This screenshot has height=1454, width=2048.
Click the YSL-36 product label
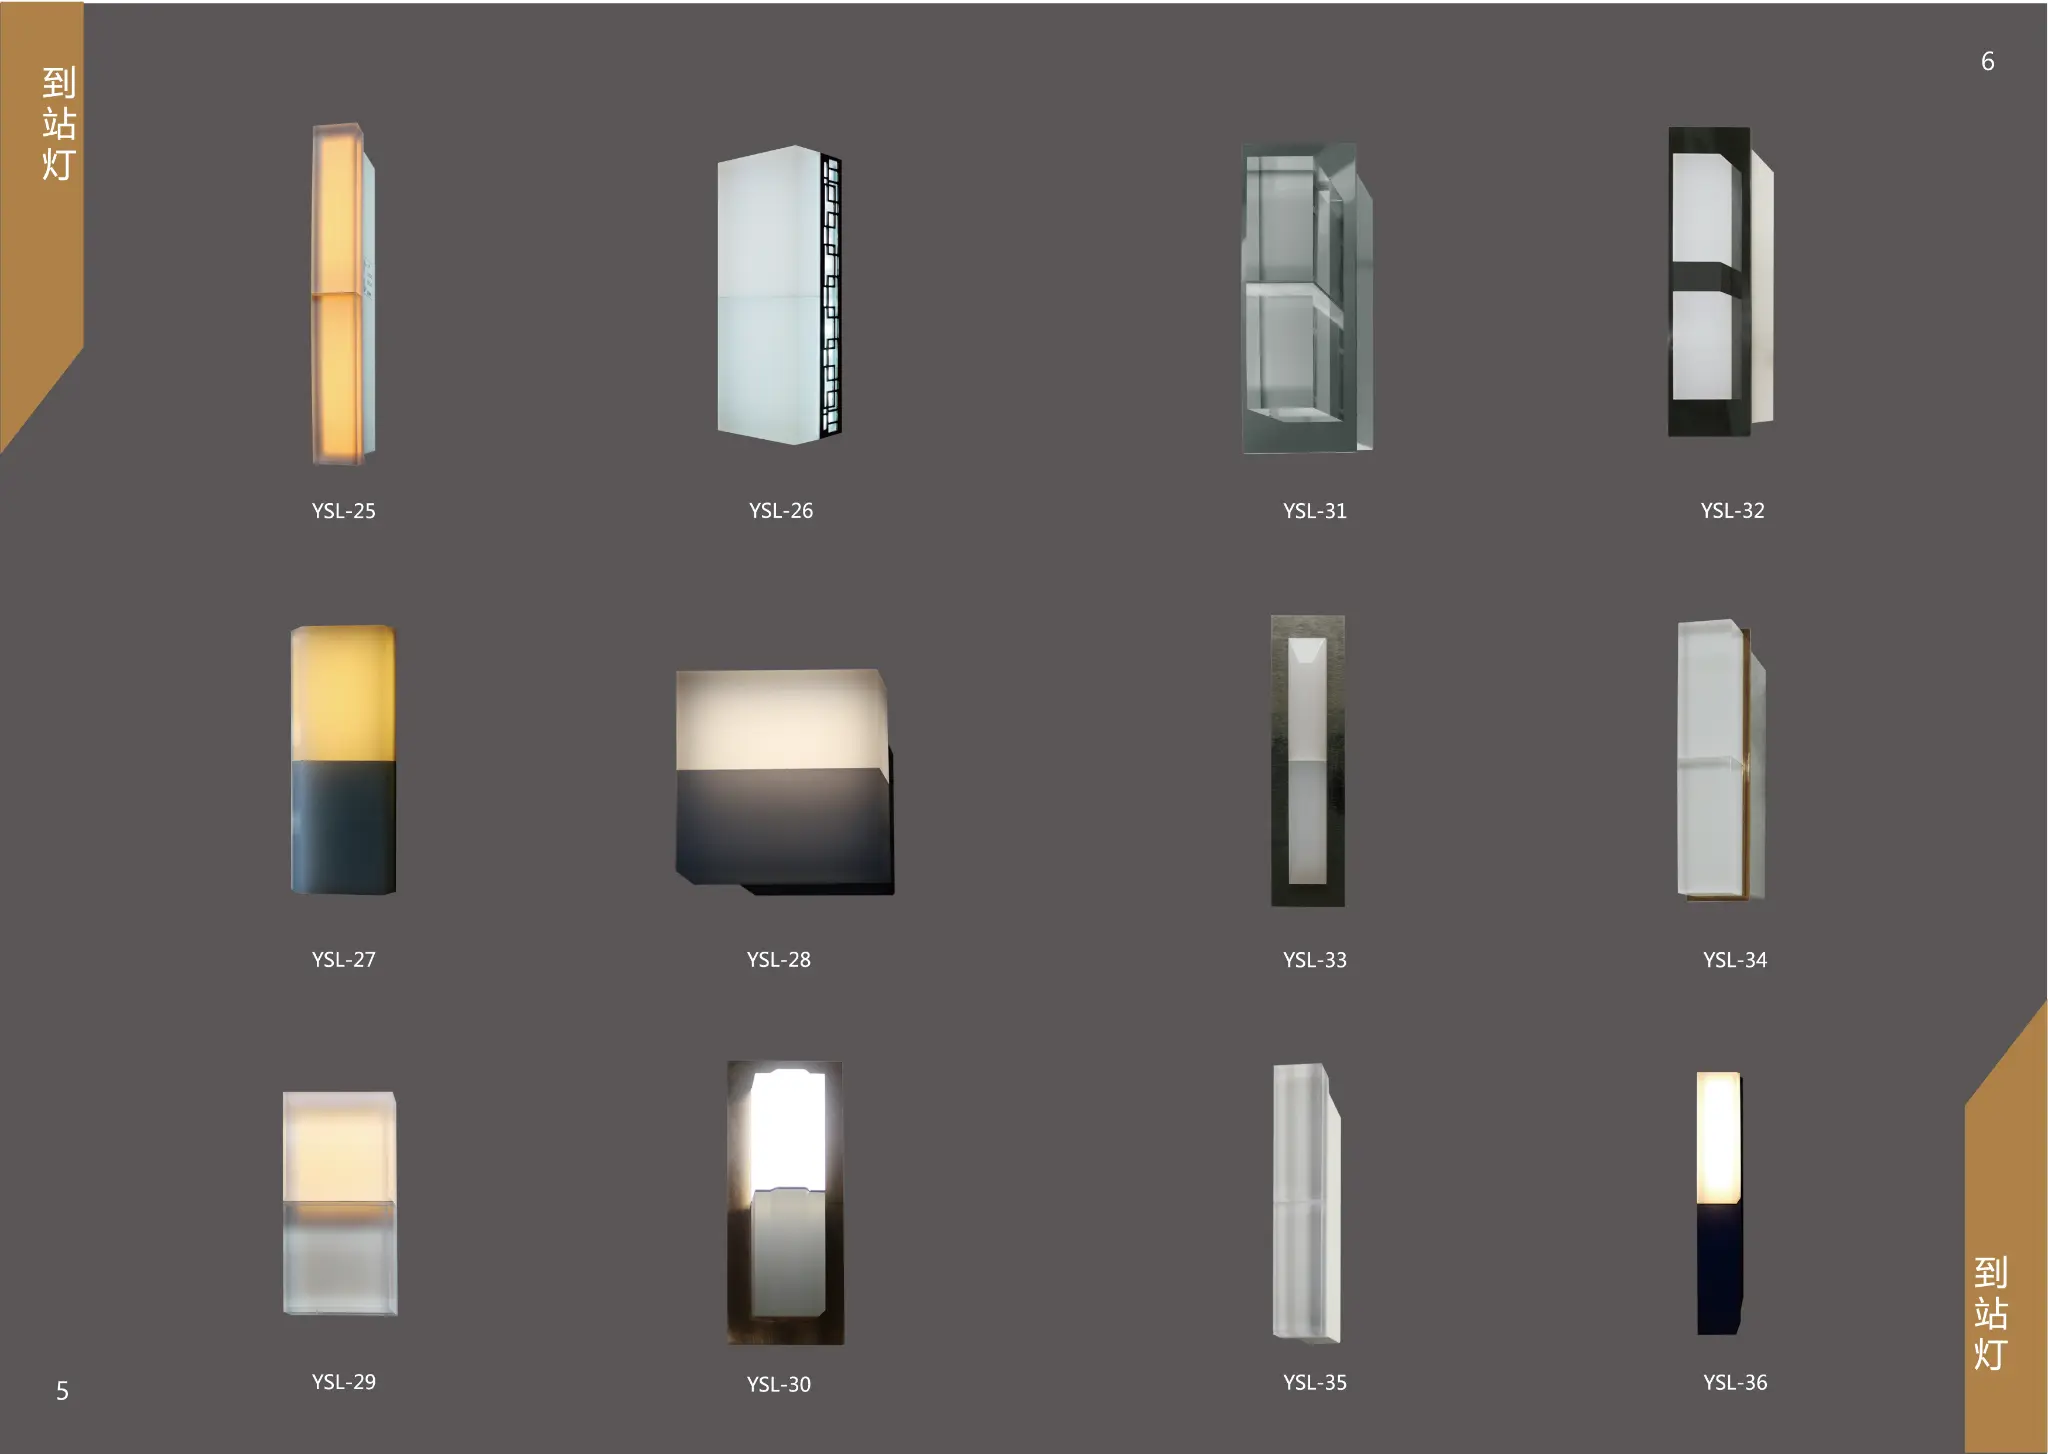click(1733, 1383)
